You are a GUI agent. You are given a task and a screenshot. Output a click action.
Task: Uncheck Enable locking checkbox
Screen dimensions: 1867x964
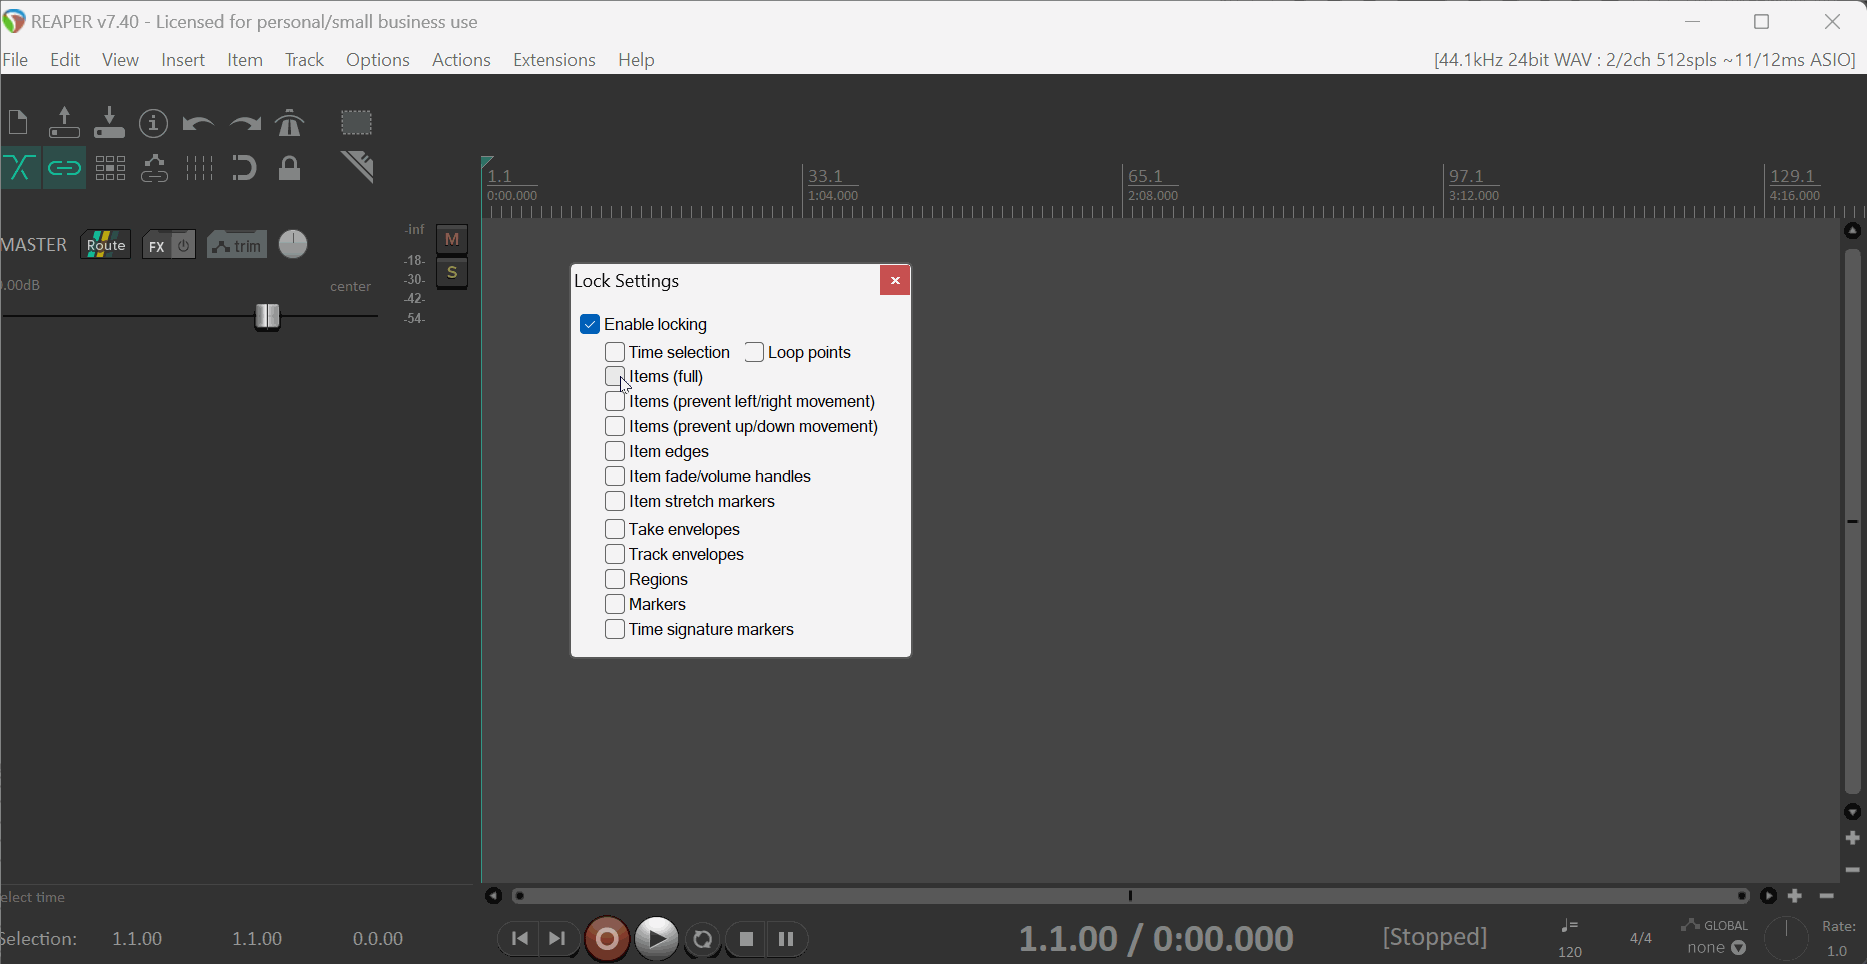590,325
